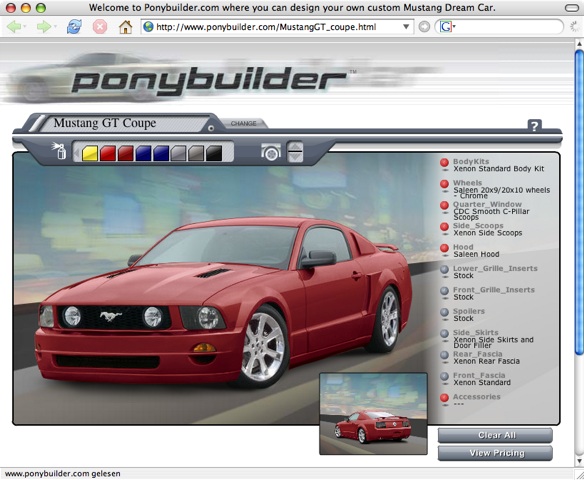Toggle the Hood red indicator button
Image resolution: width=584 pixels, height=480 pixels.
(x=444, y=248)
